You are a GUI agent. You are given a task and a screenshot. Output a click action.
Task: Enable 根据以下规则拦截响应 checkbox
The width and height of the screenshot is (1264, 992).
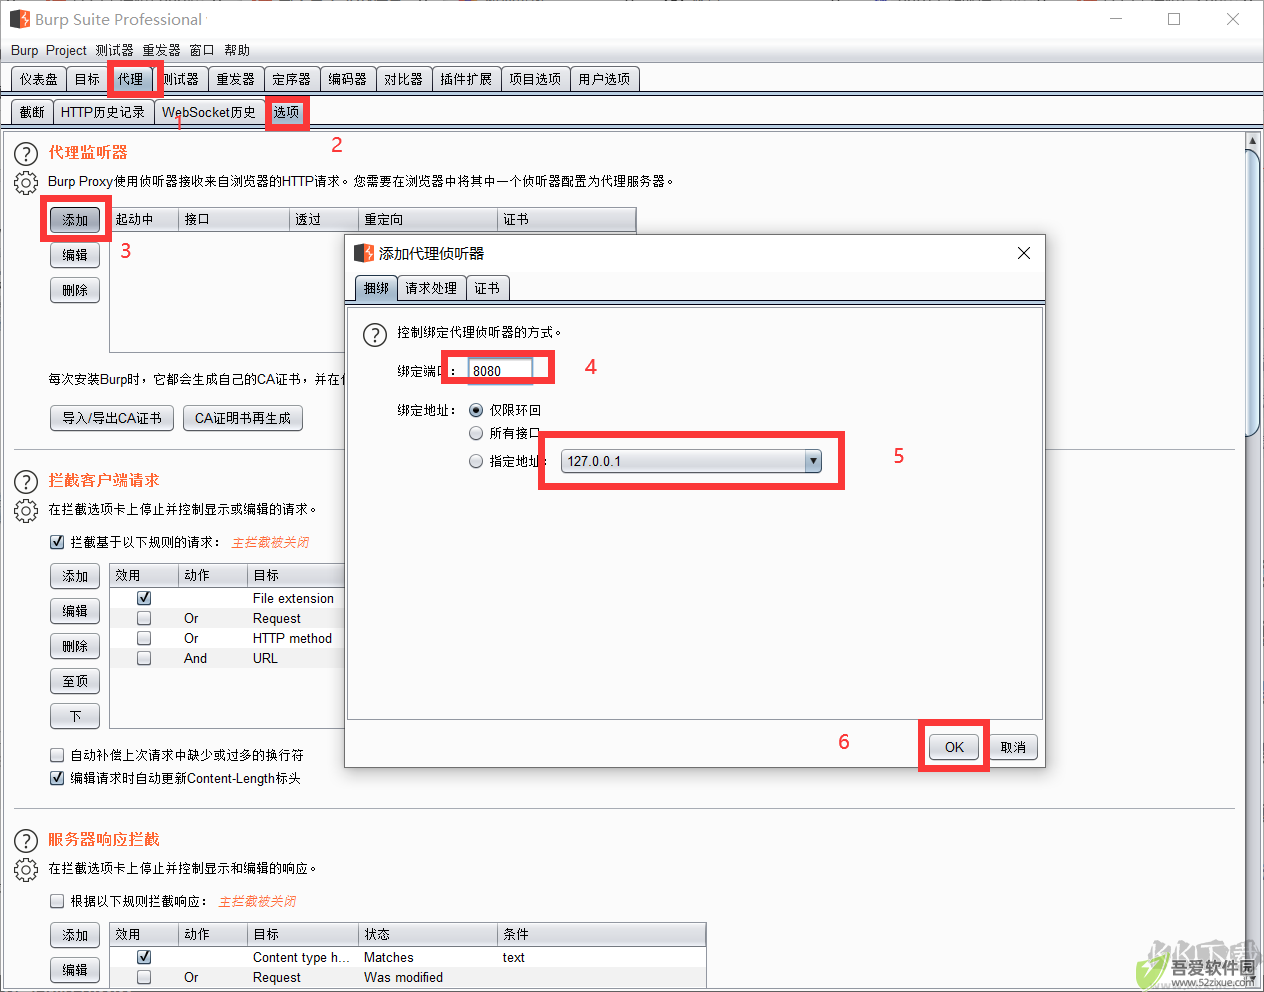click(57, 901)
